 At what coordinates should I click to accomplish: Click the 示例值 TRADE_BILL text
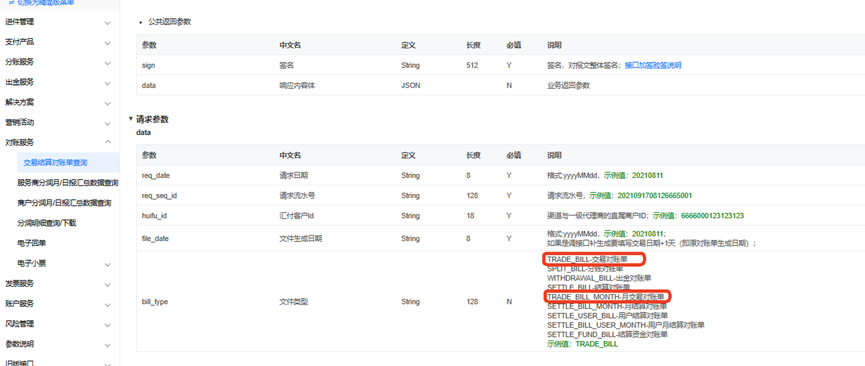[583, 344]
